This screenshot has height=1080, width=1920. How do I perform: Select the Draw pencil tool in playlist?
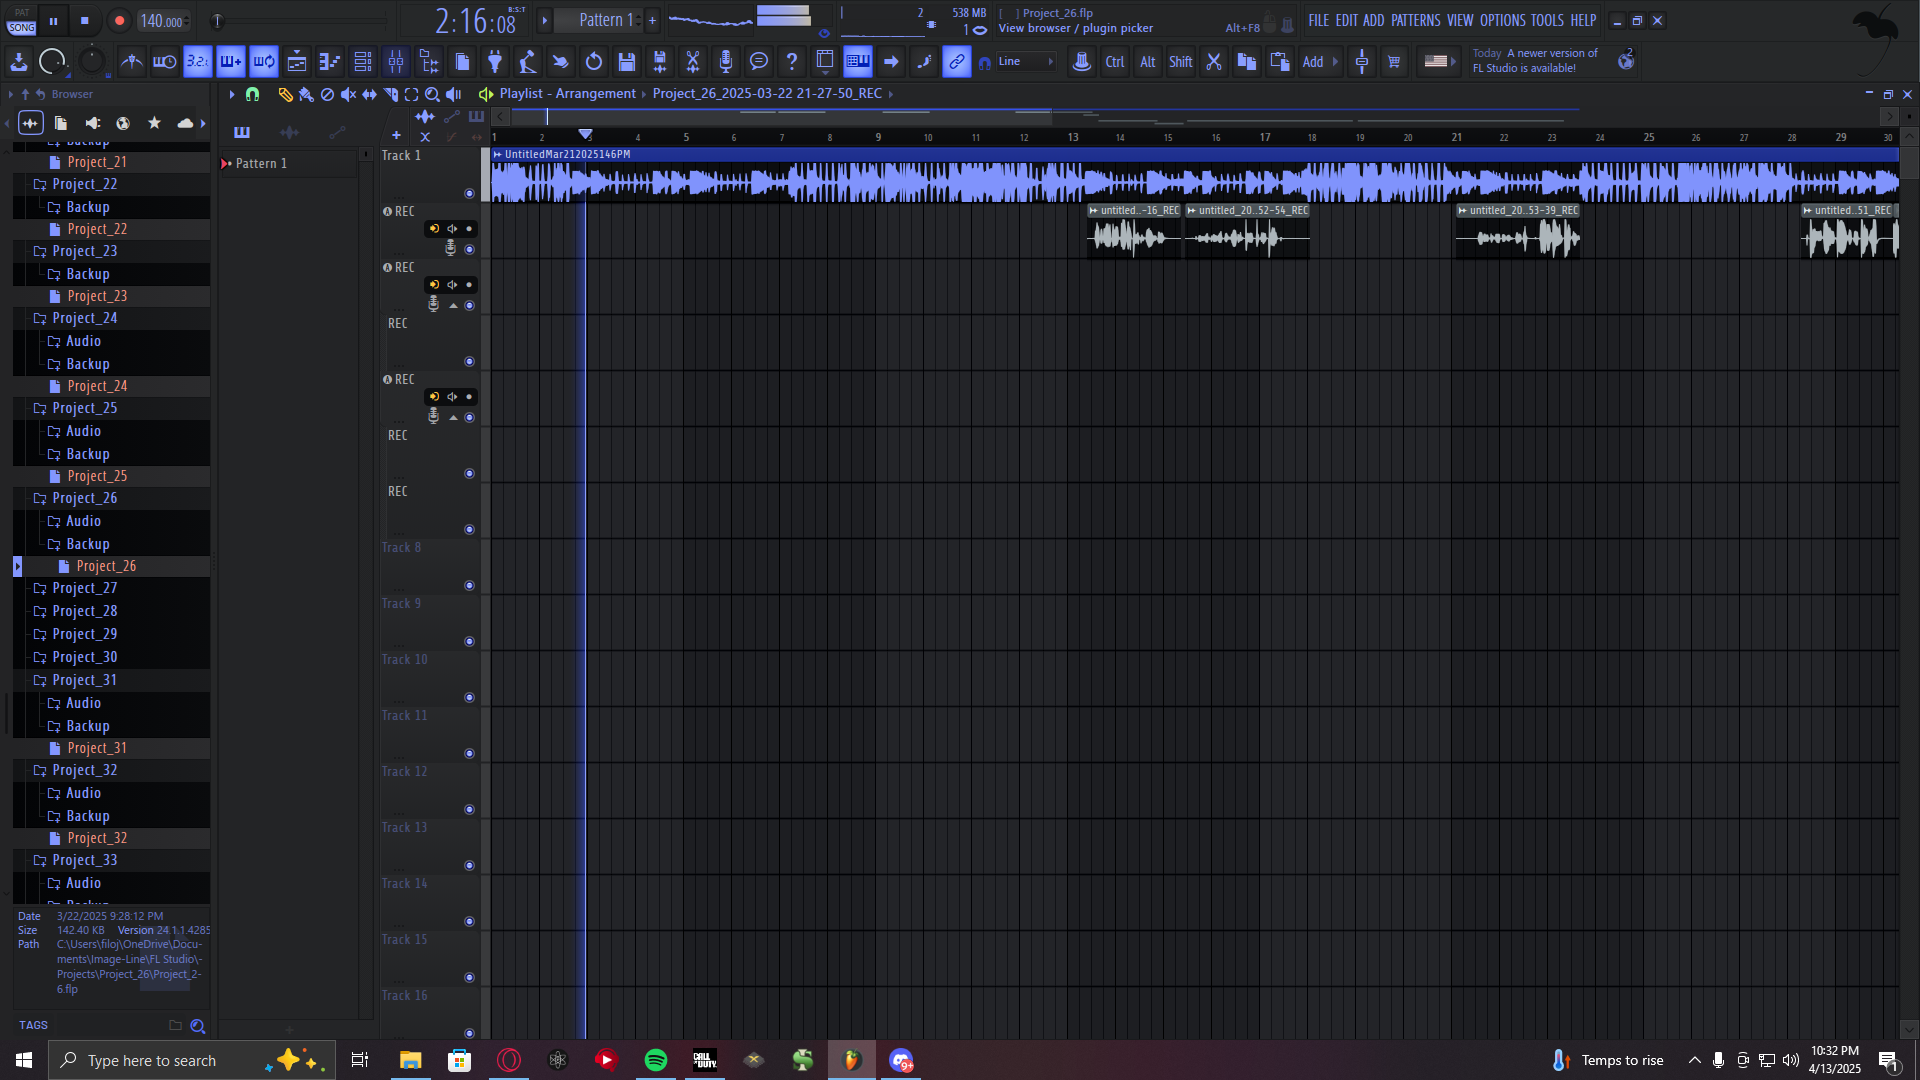click(285, 94)
